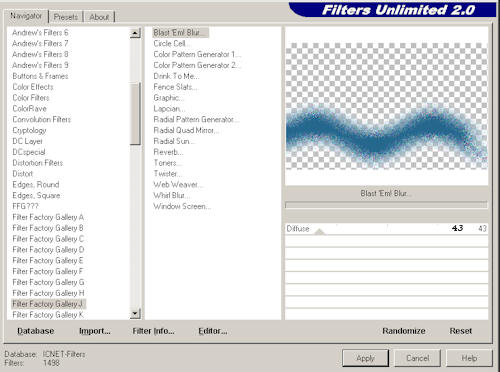Image resolution: width=500 pixels, height=372 pixels.
Task: Choose Color Pattern Generator 2 filter
Action: point(197,65)
